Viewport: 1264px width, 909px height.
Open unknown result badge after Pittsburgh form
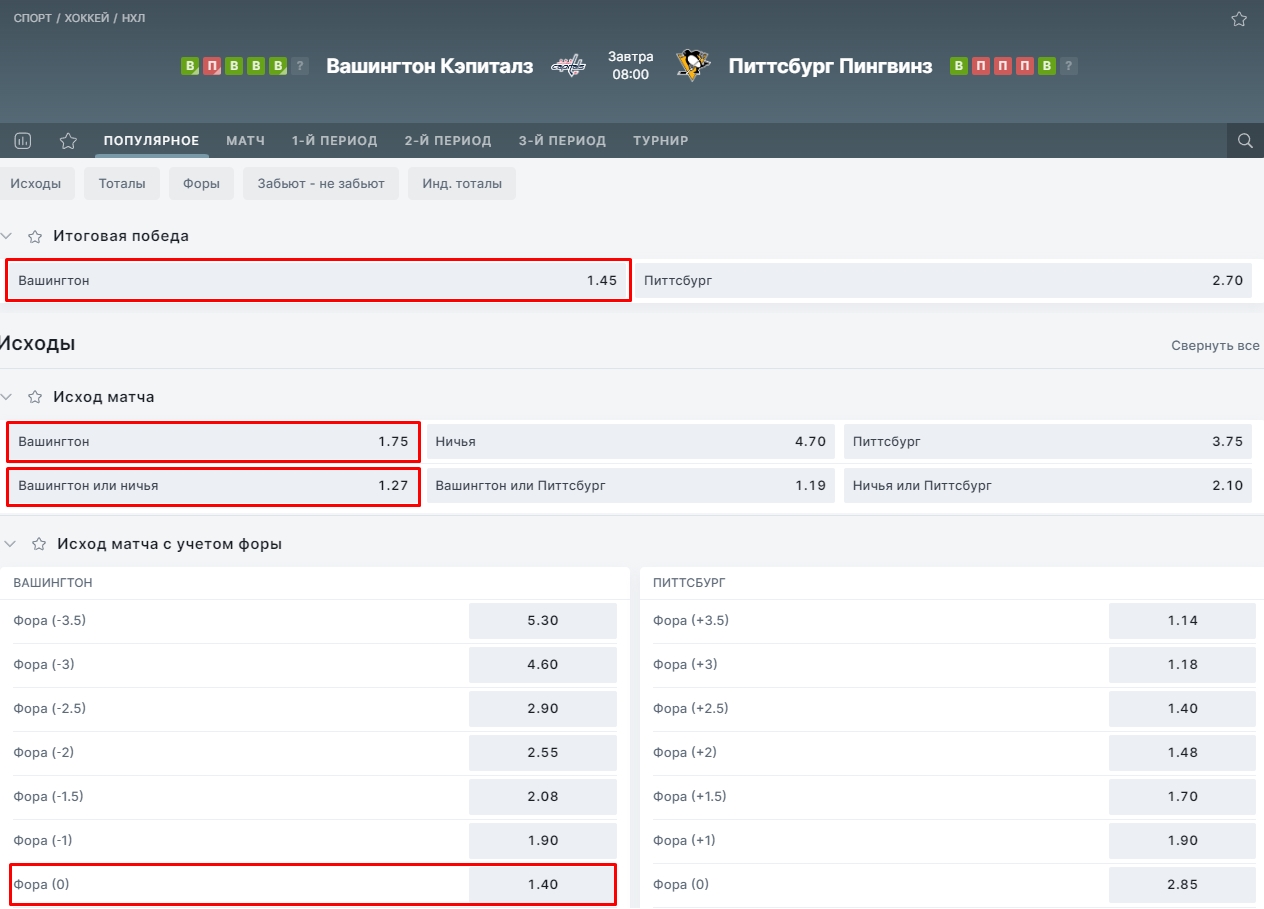[1069, 66]
